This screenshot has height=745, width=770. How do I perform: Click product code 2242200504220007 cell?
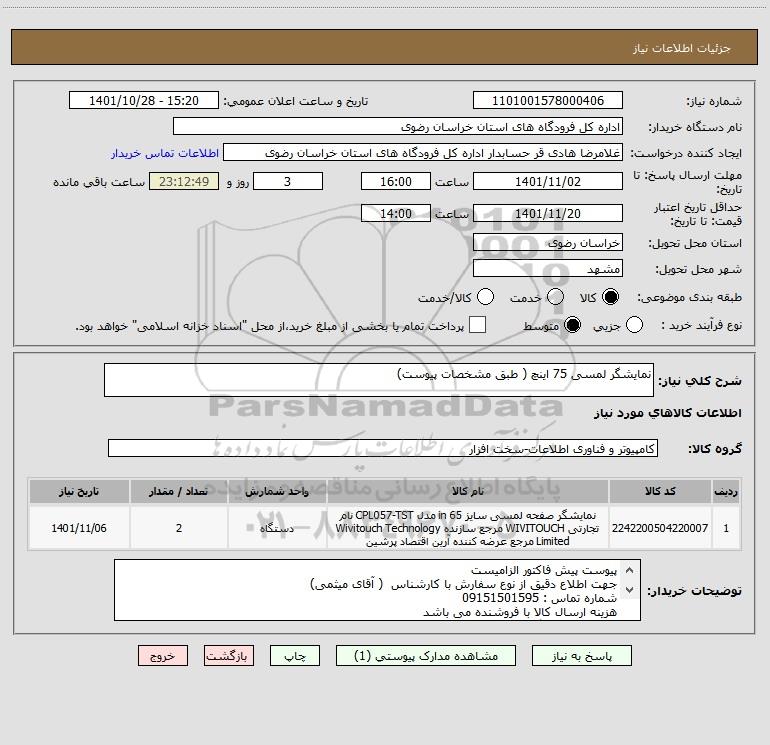[x=660, y=528]
